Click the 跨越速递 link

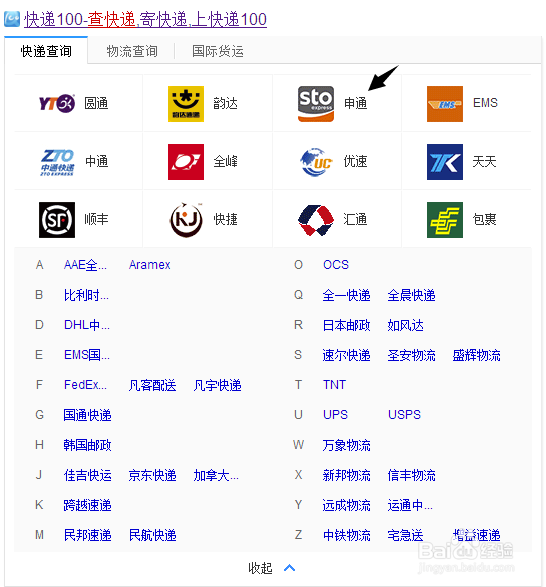pos(87,505)
